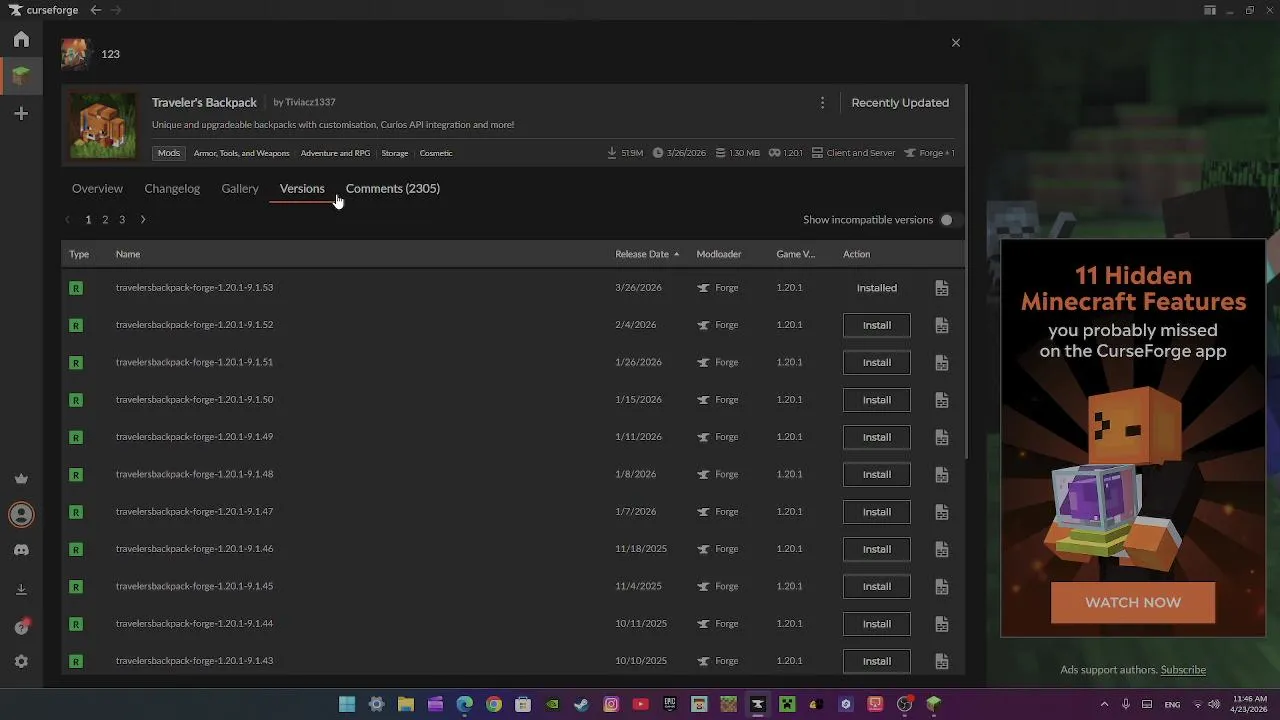The image size is (1280, 720).
Task: View changelog icon for version 9.1.46
Action: tap(941, 549)
